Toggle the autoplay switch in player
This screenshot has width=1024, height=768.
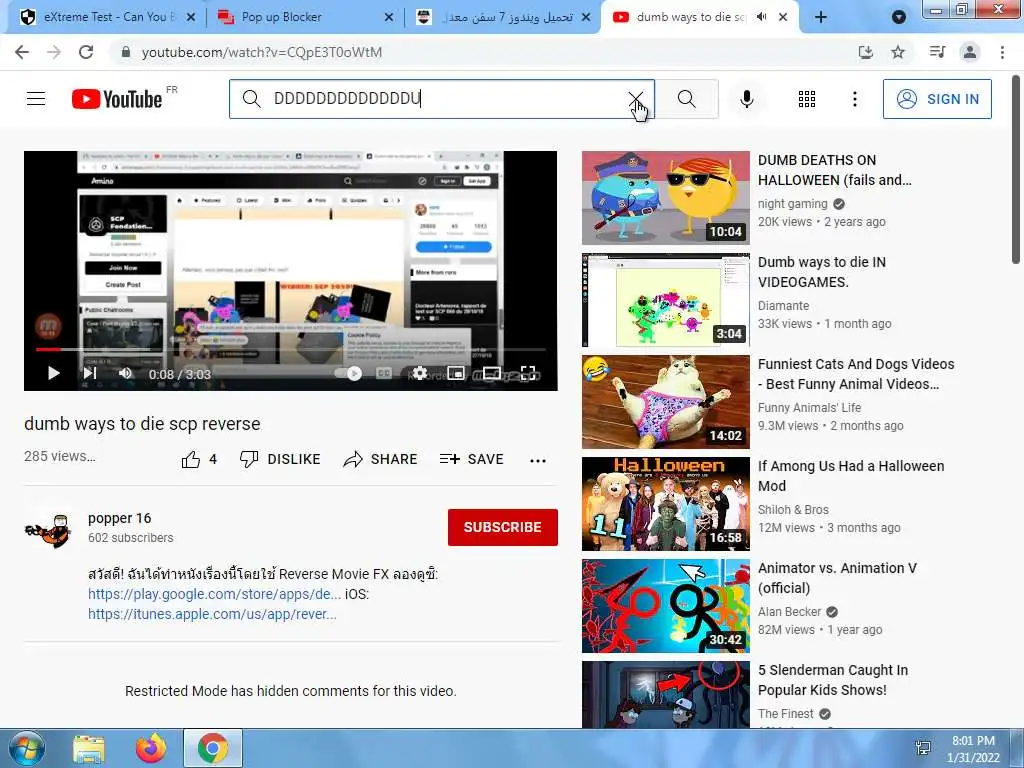pyautogui.click(x=348, y=374)
